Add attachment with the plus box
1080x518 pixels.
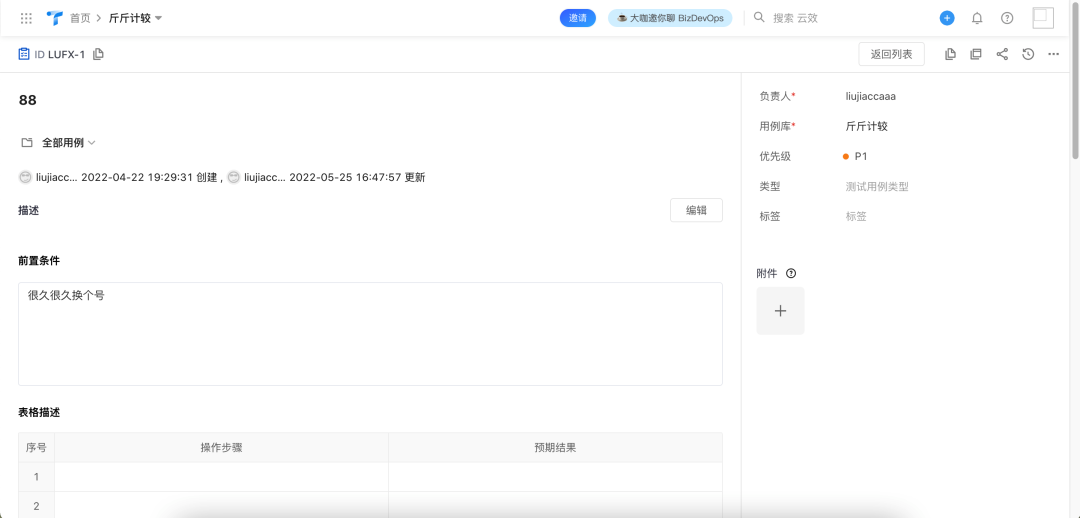point(780,311)
